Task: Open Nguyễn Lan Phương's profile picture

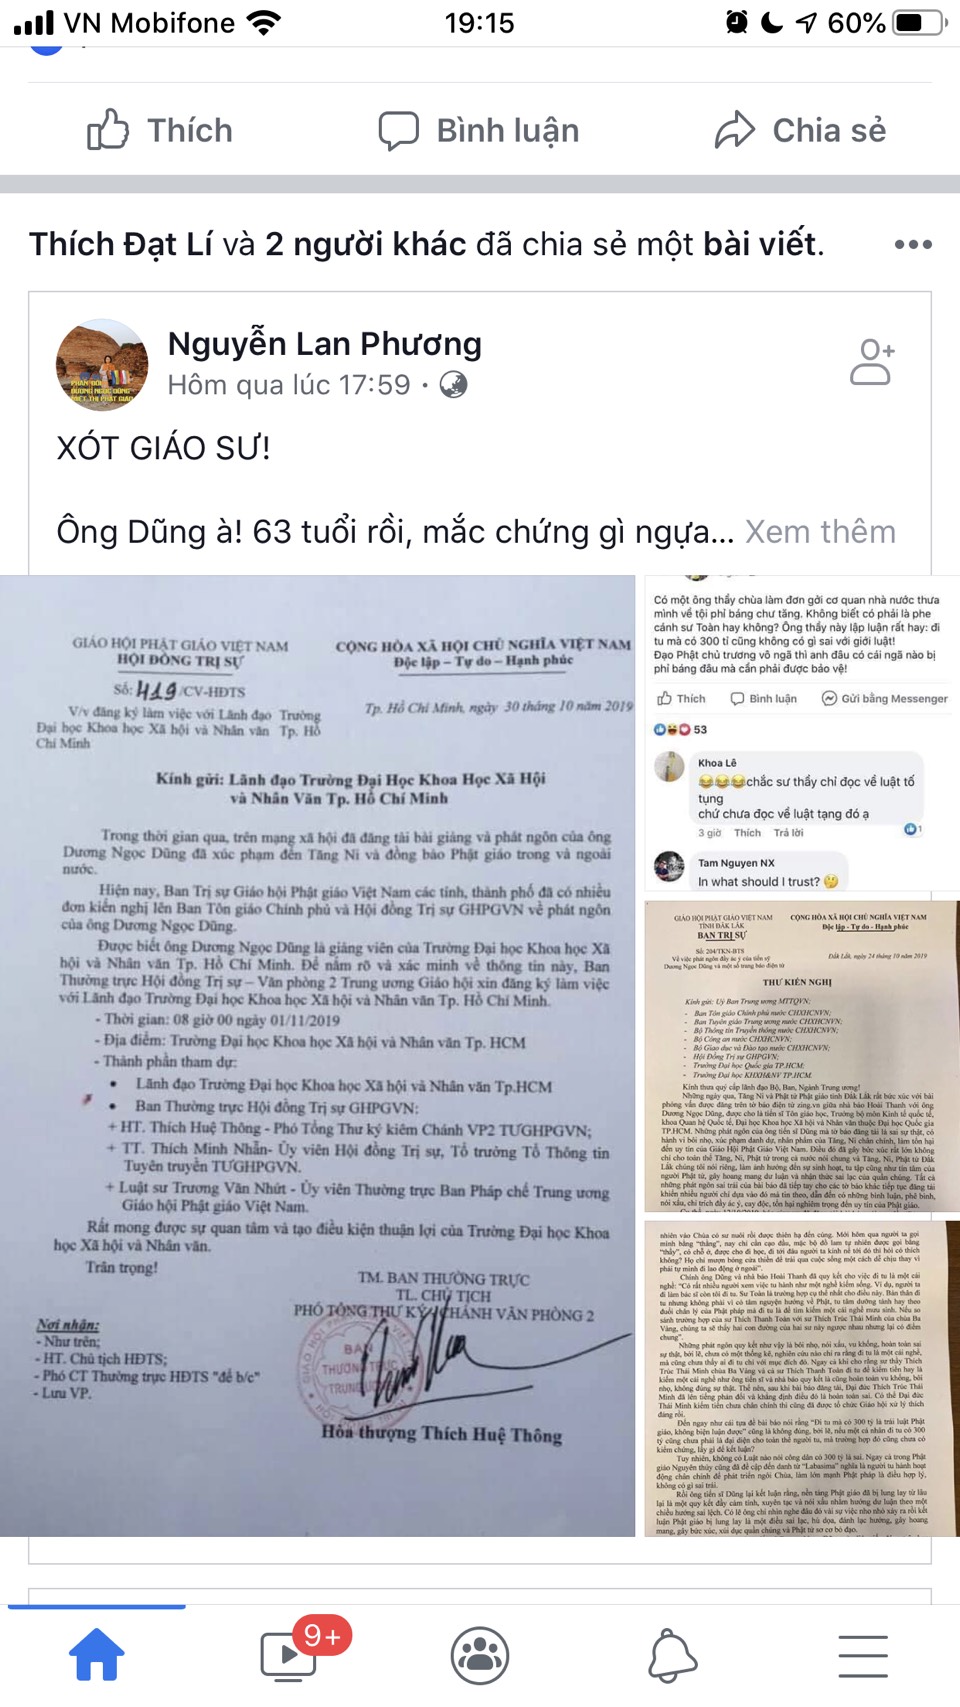Action: click(x=102, y=366)
